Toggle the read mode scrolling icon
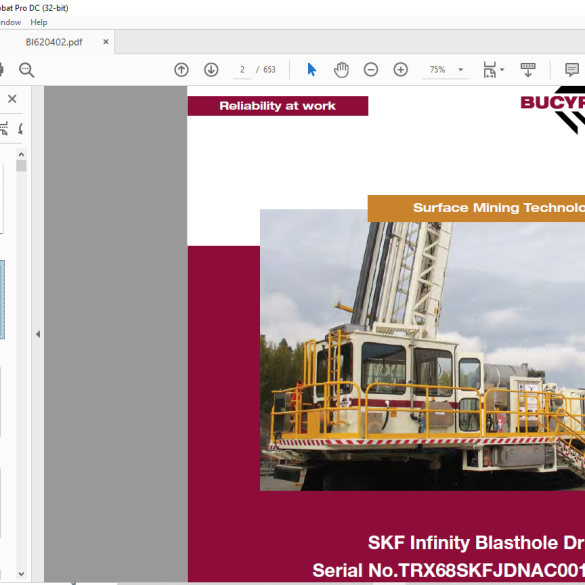Image resolution: width=585 pixels, height=585 pixels. click(x=528, y=70)
